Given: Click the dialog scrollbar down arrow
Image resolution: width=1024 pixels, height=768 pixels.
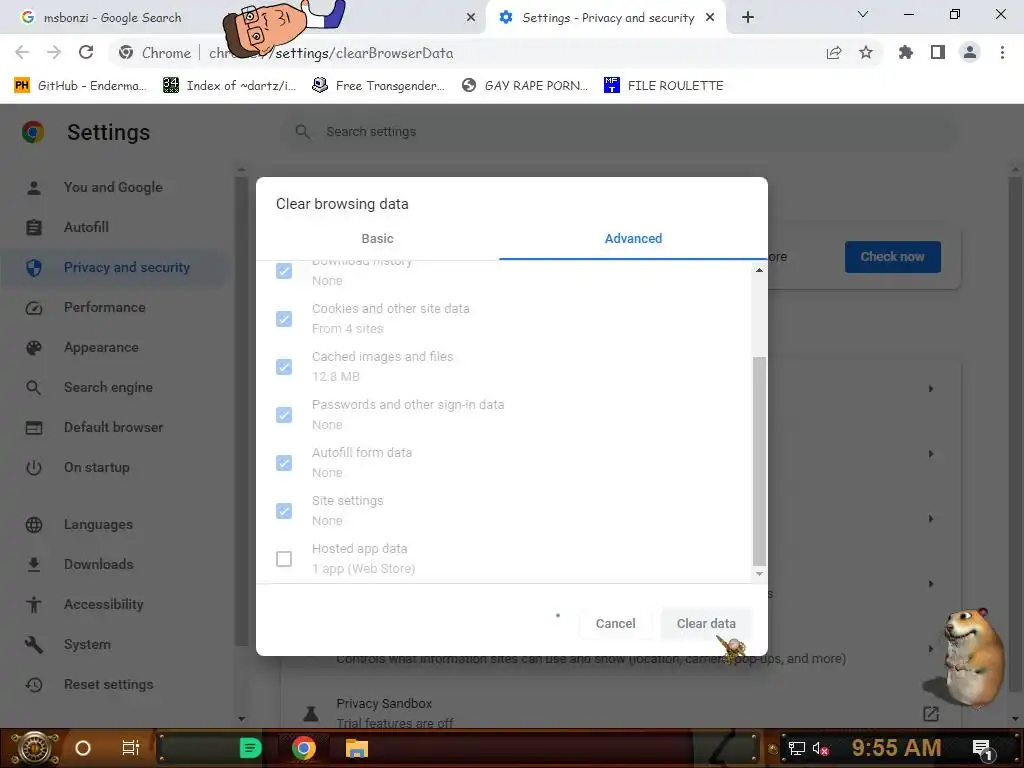Looking at the screenshot, I should [x=759, y=574].
